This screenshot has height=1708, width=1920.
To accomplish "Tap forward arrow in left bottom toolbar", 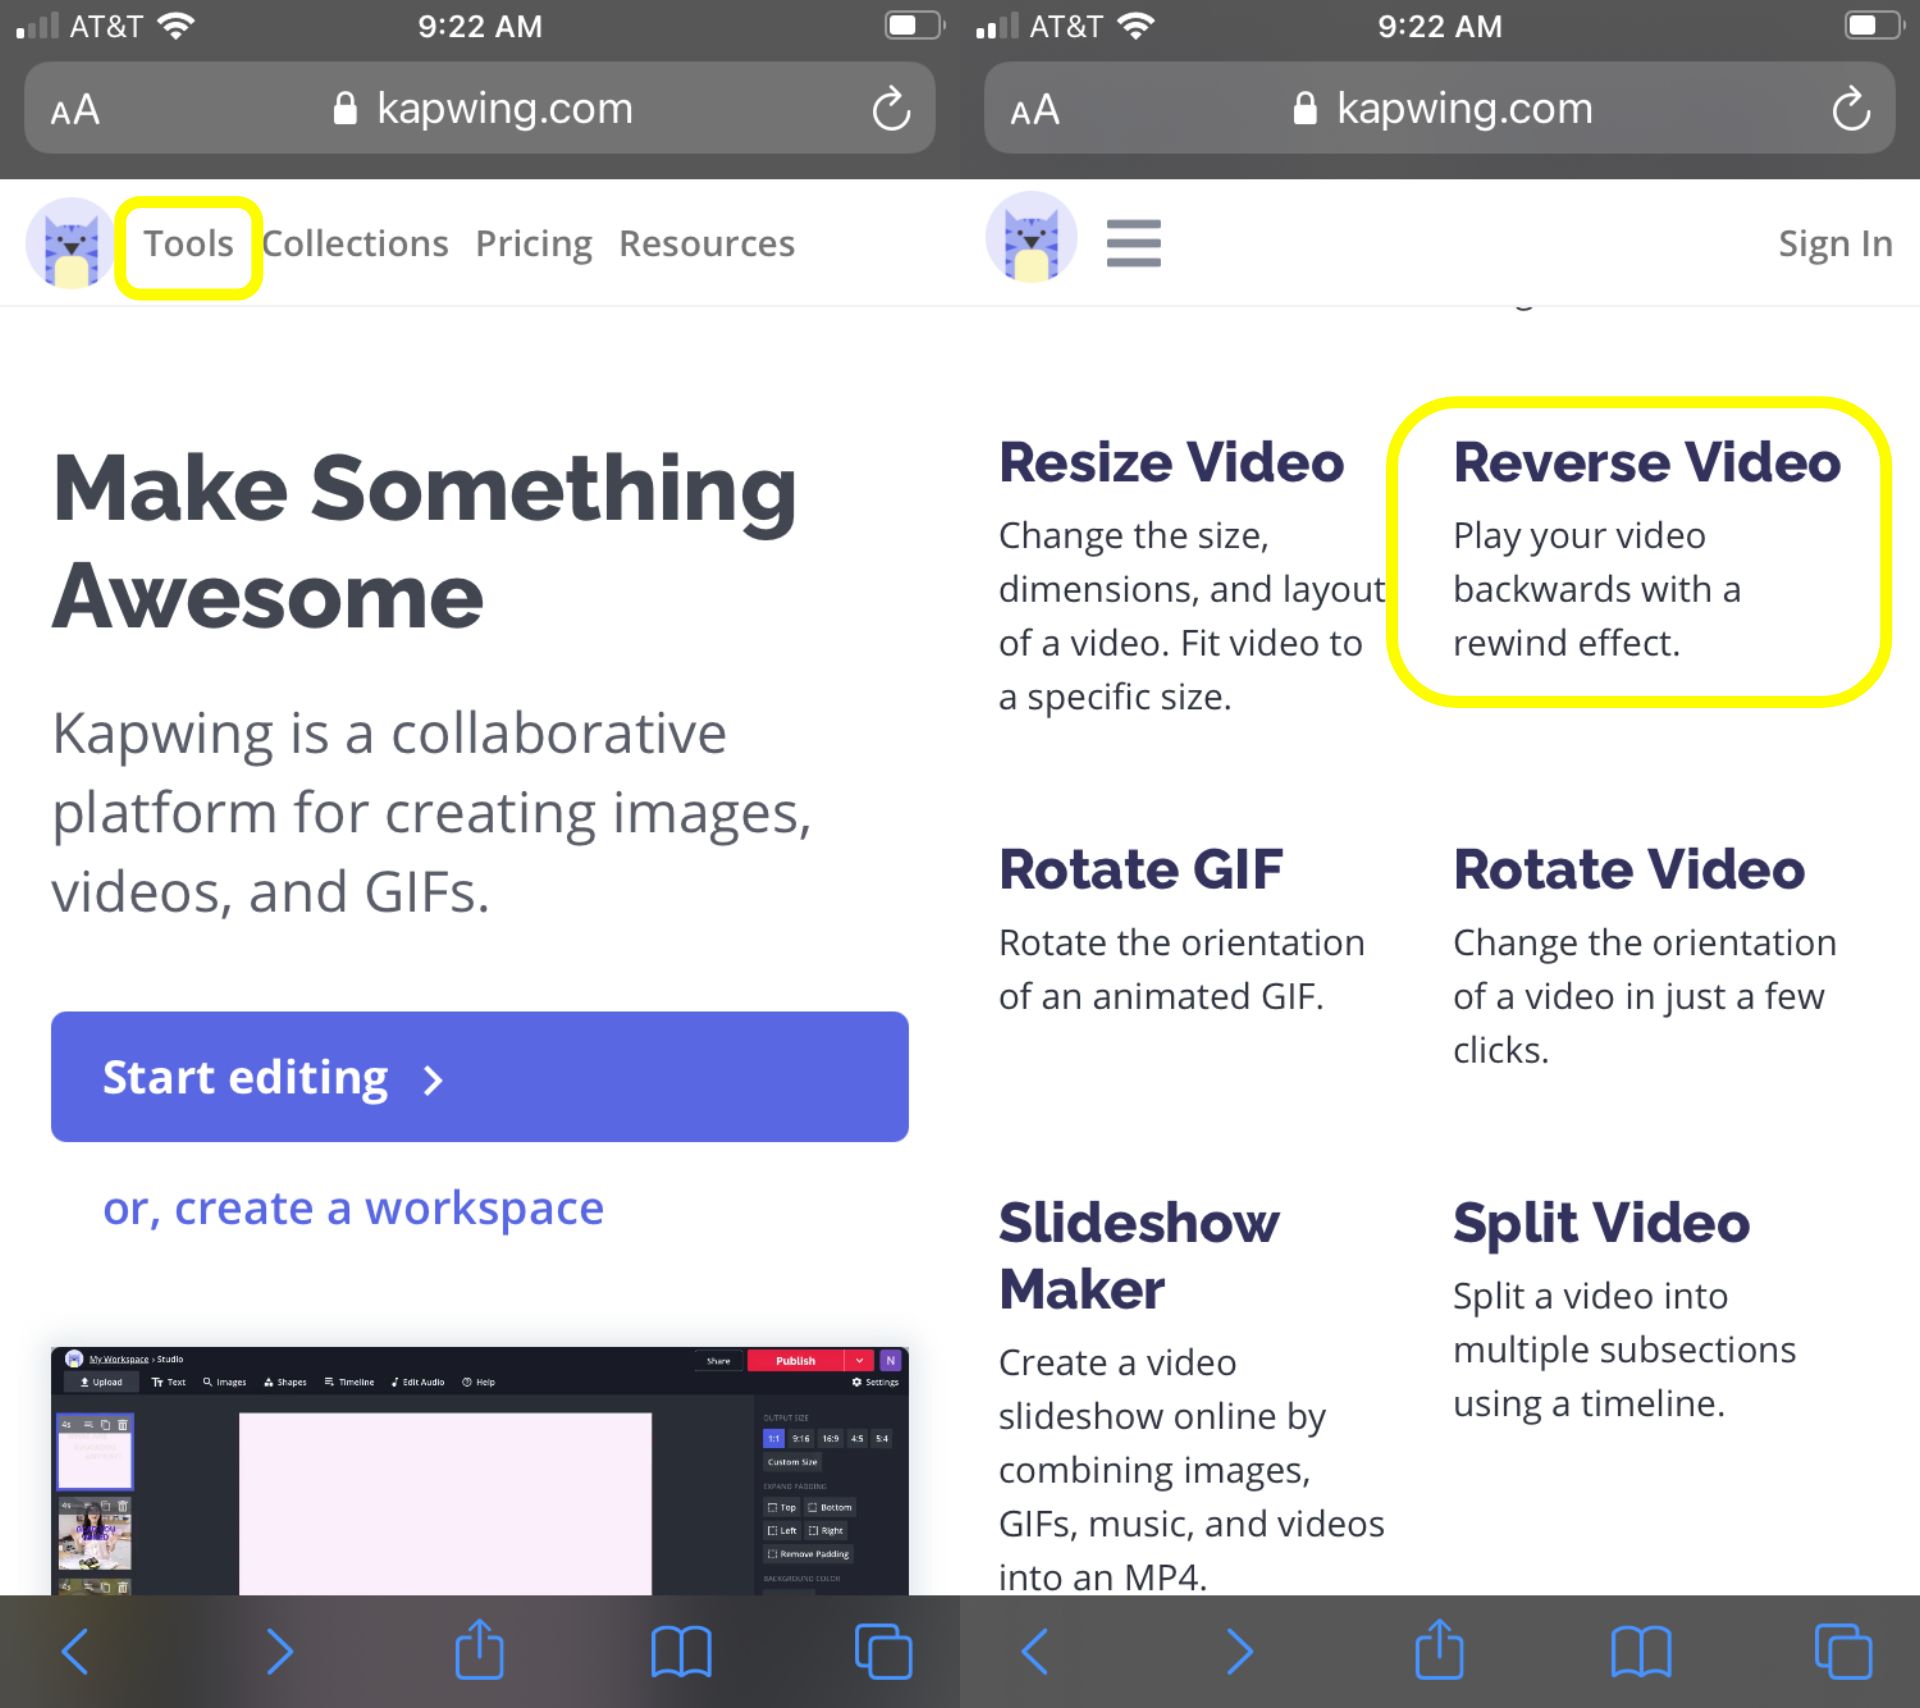I will [279, 1650].
